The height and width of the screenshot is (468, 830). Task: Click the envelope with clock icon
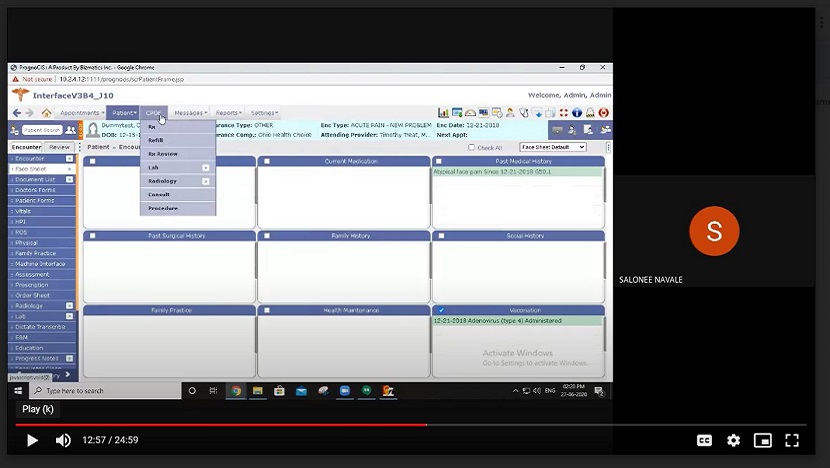tap(497, 112)
